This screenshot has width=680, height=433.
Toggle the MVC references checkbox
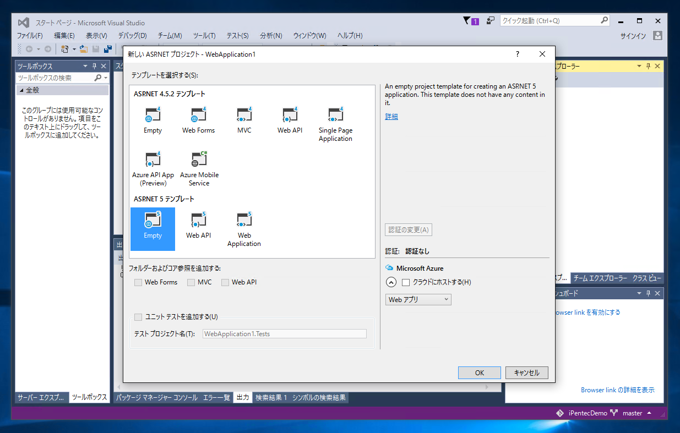tap(191, 282)
